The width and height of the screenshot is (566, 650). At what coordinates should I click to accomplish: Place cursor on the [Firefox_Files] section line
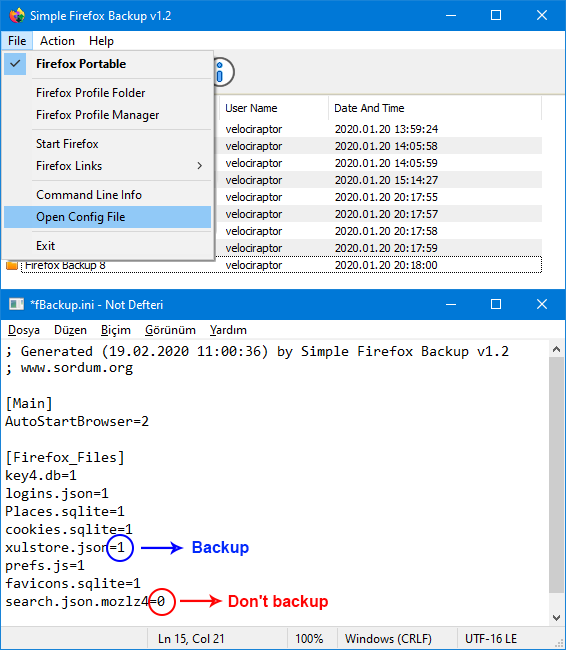tap(65, 458)
